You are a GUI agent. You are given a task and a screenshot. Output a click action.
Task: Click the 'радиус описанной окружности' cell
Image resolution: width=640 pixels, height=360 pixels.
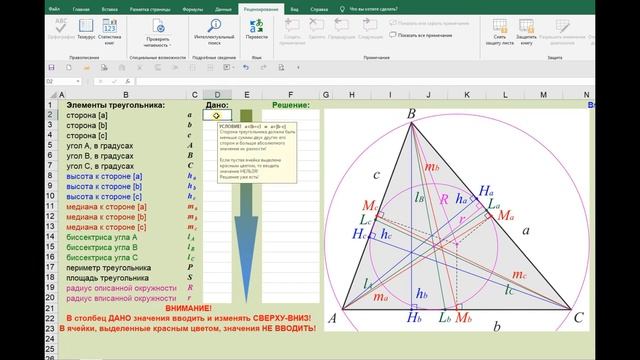pyautogui.click(x=121, y=288)
